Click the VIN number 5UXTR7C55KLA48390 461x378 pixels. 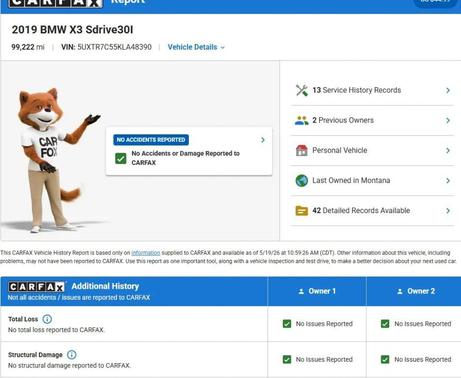(114, 47)
